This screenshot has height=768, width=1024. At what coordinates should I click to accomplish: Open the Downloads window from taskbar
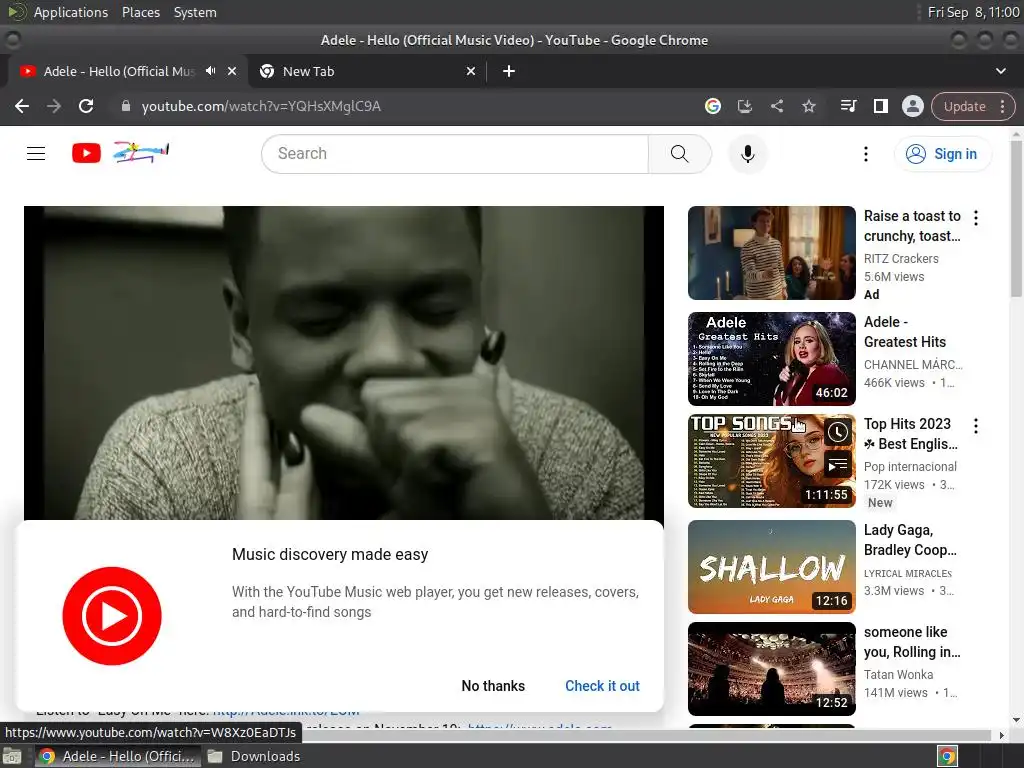click(x=254, y=756)
